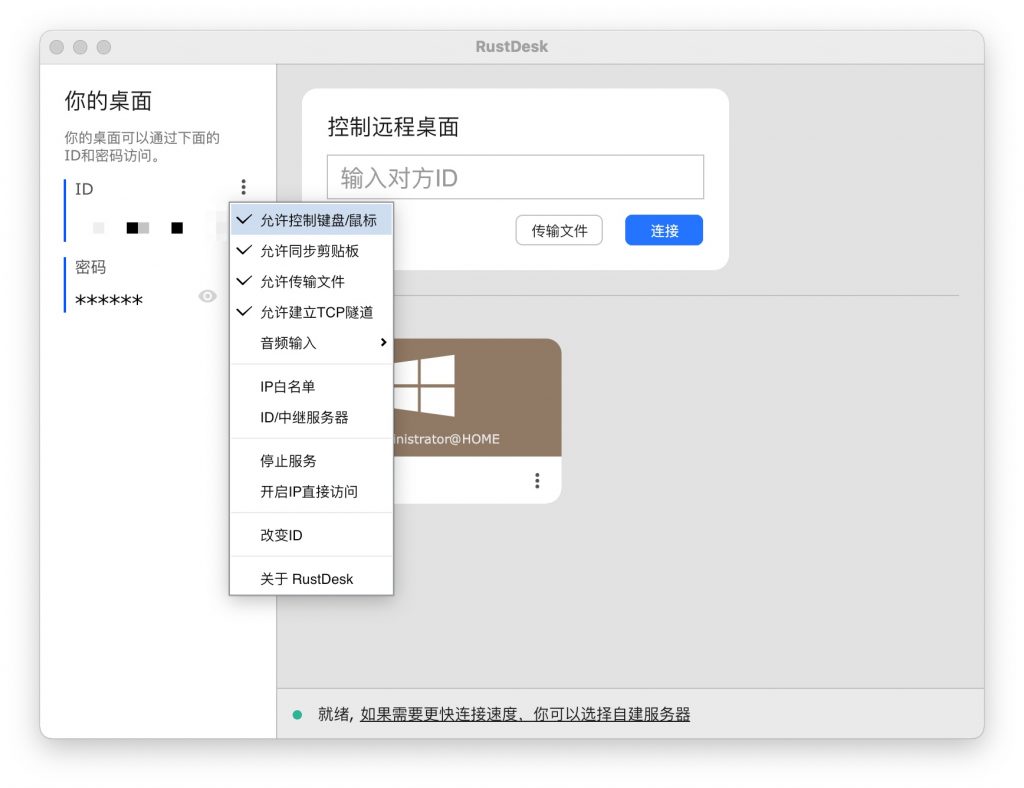
Task: Select the Windows logo on the session card
Action: [x=424, y=386]
